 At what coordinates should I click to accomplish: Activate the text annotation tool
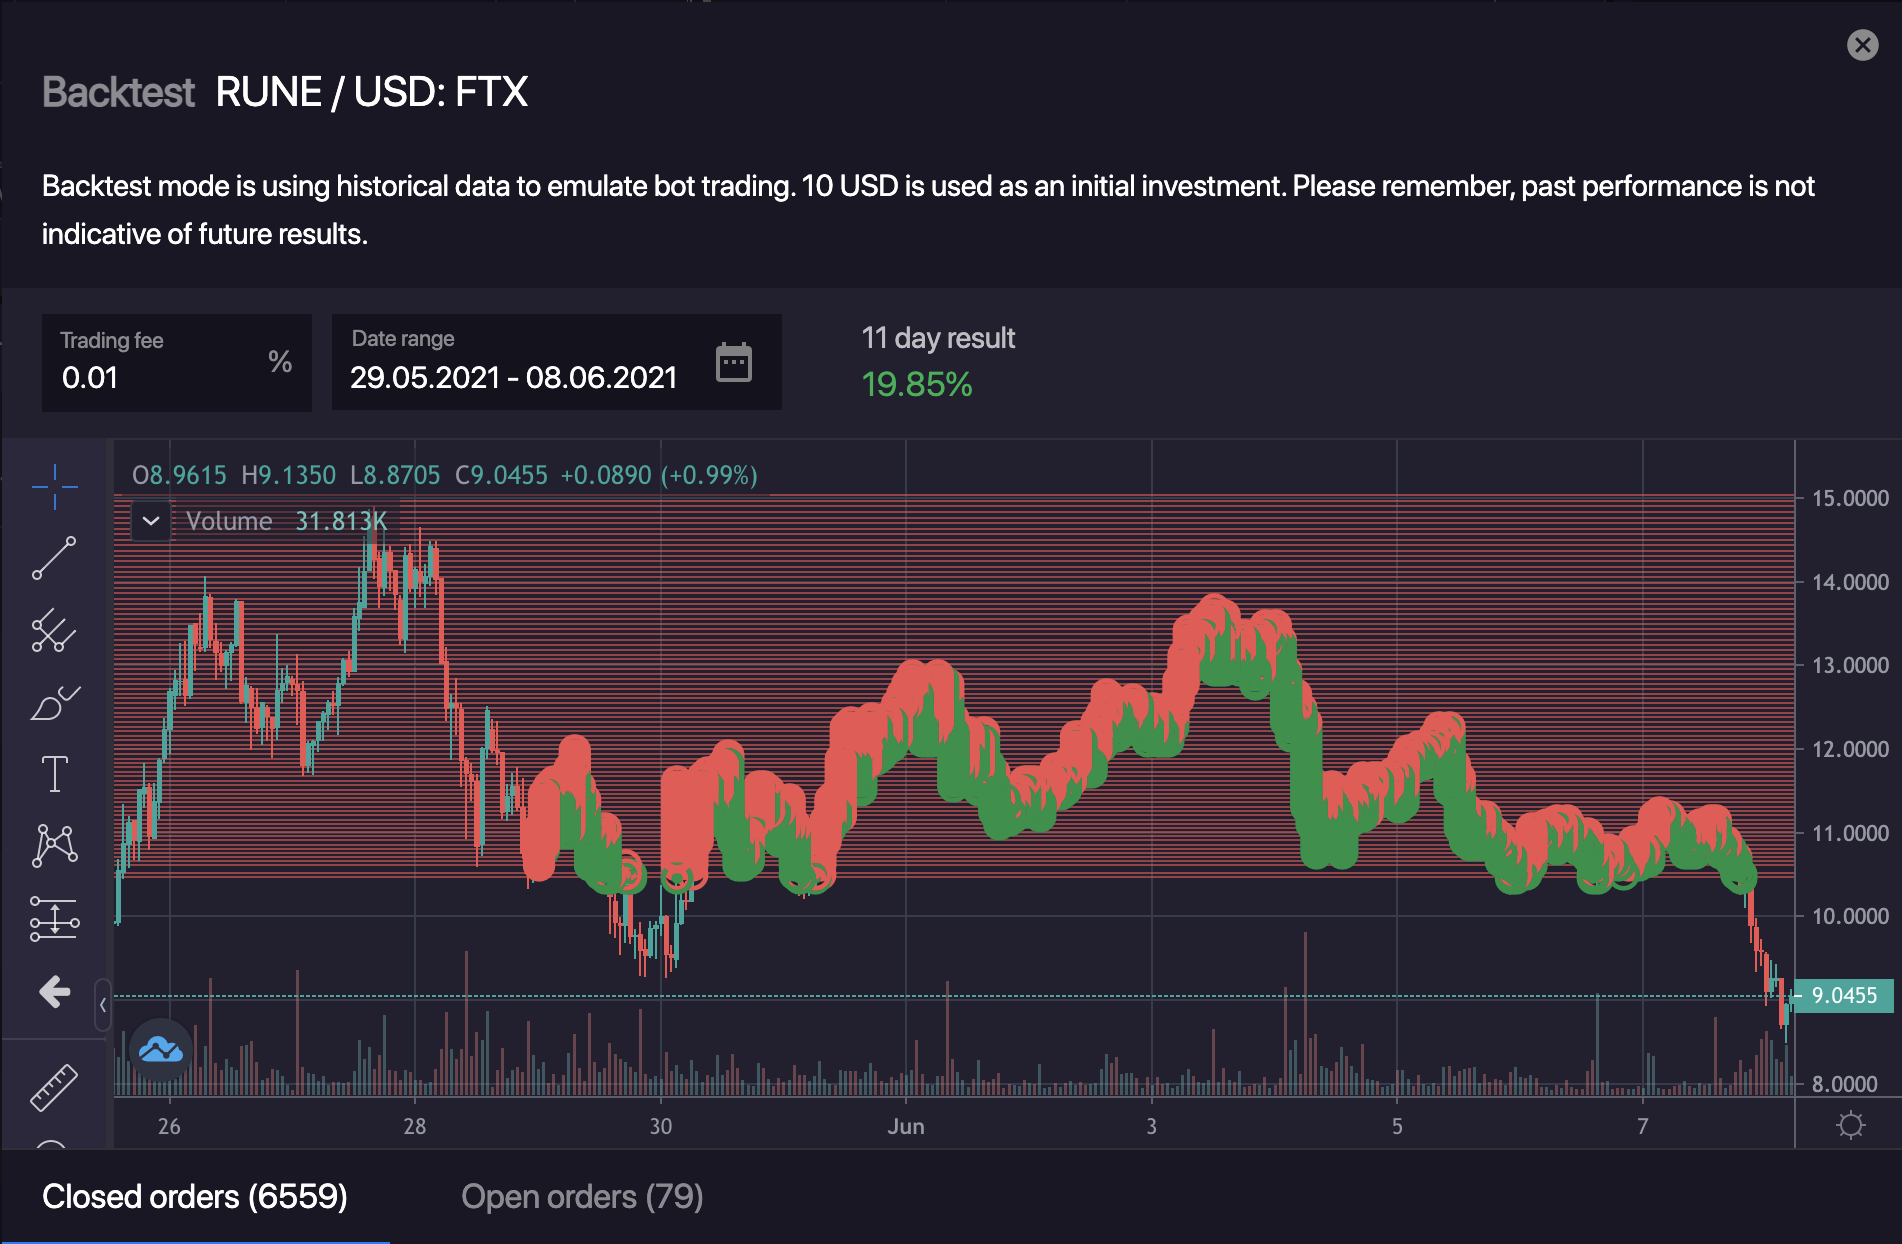[54, 774]
